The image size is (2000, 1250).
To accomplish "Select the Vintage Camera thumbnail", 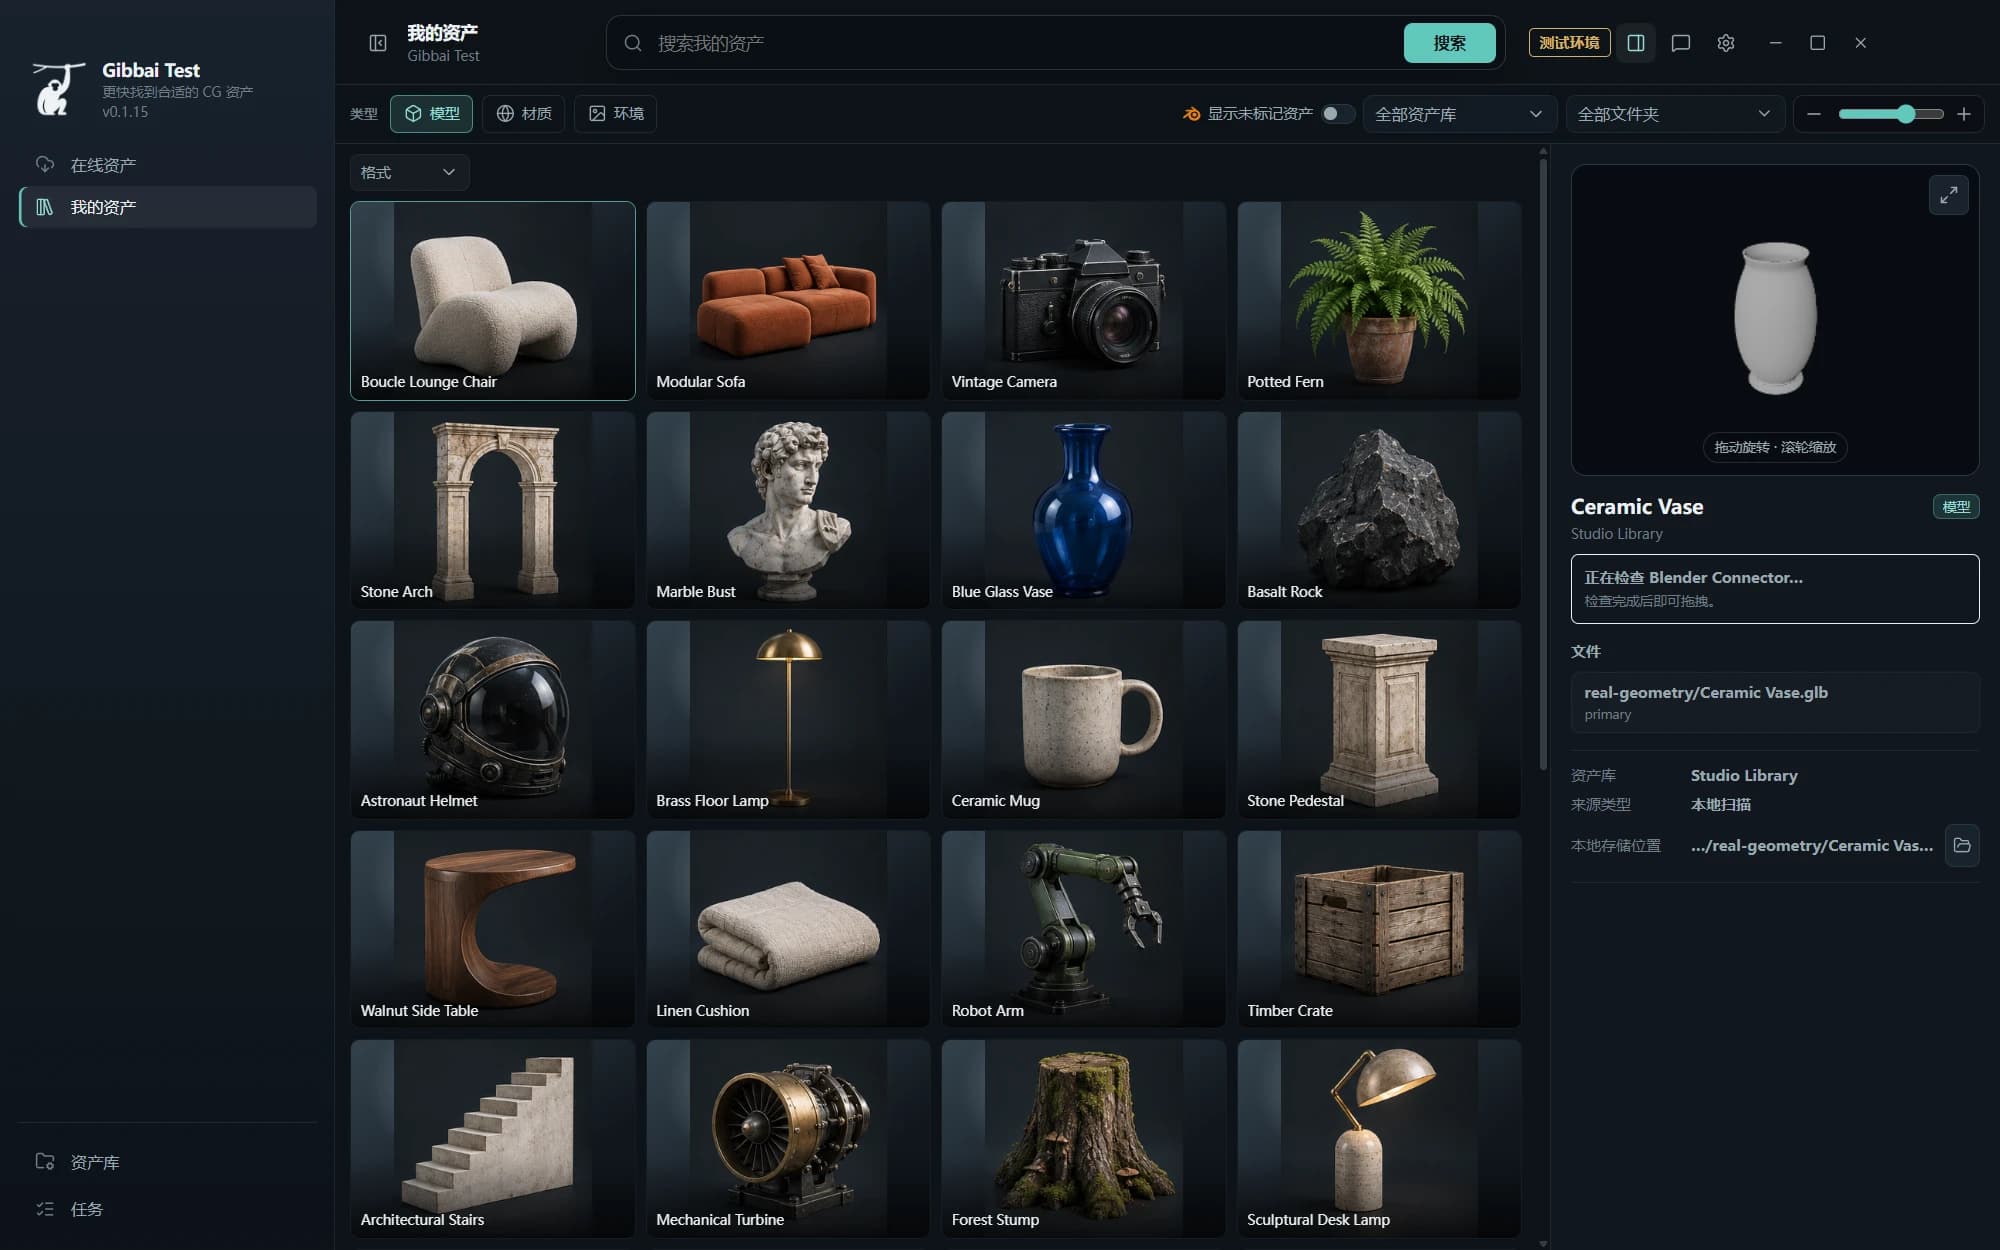I will pos(1083,301).
